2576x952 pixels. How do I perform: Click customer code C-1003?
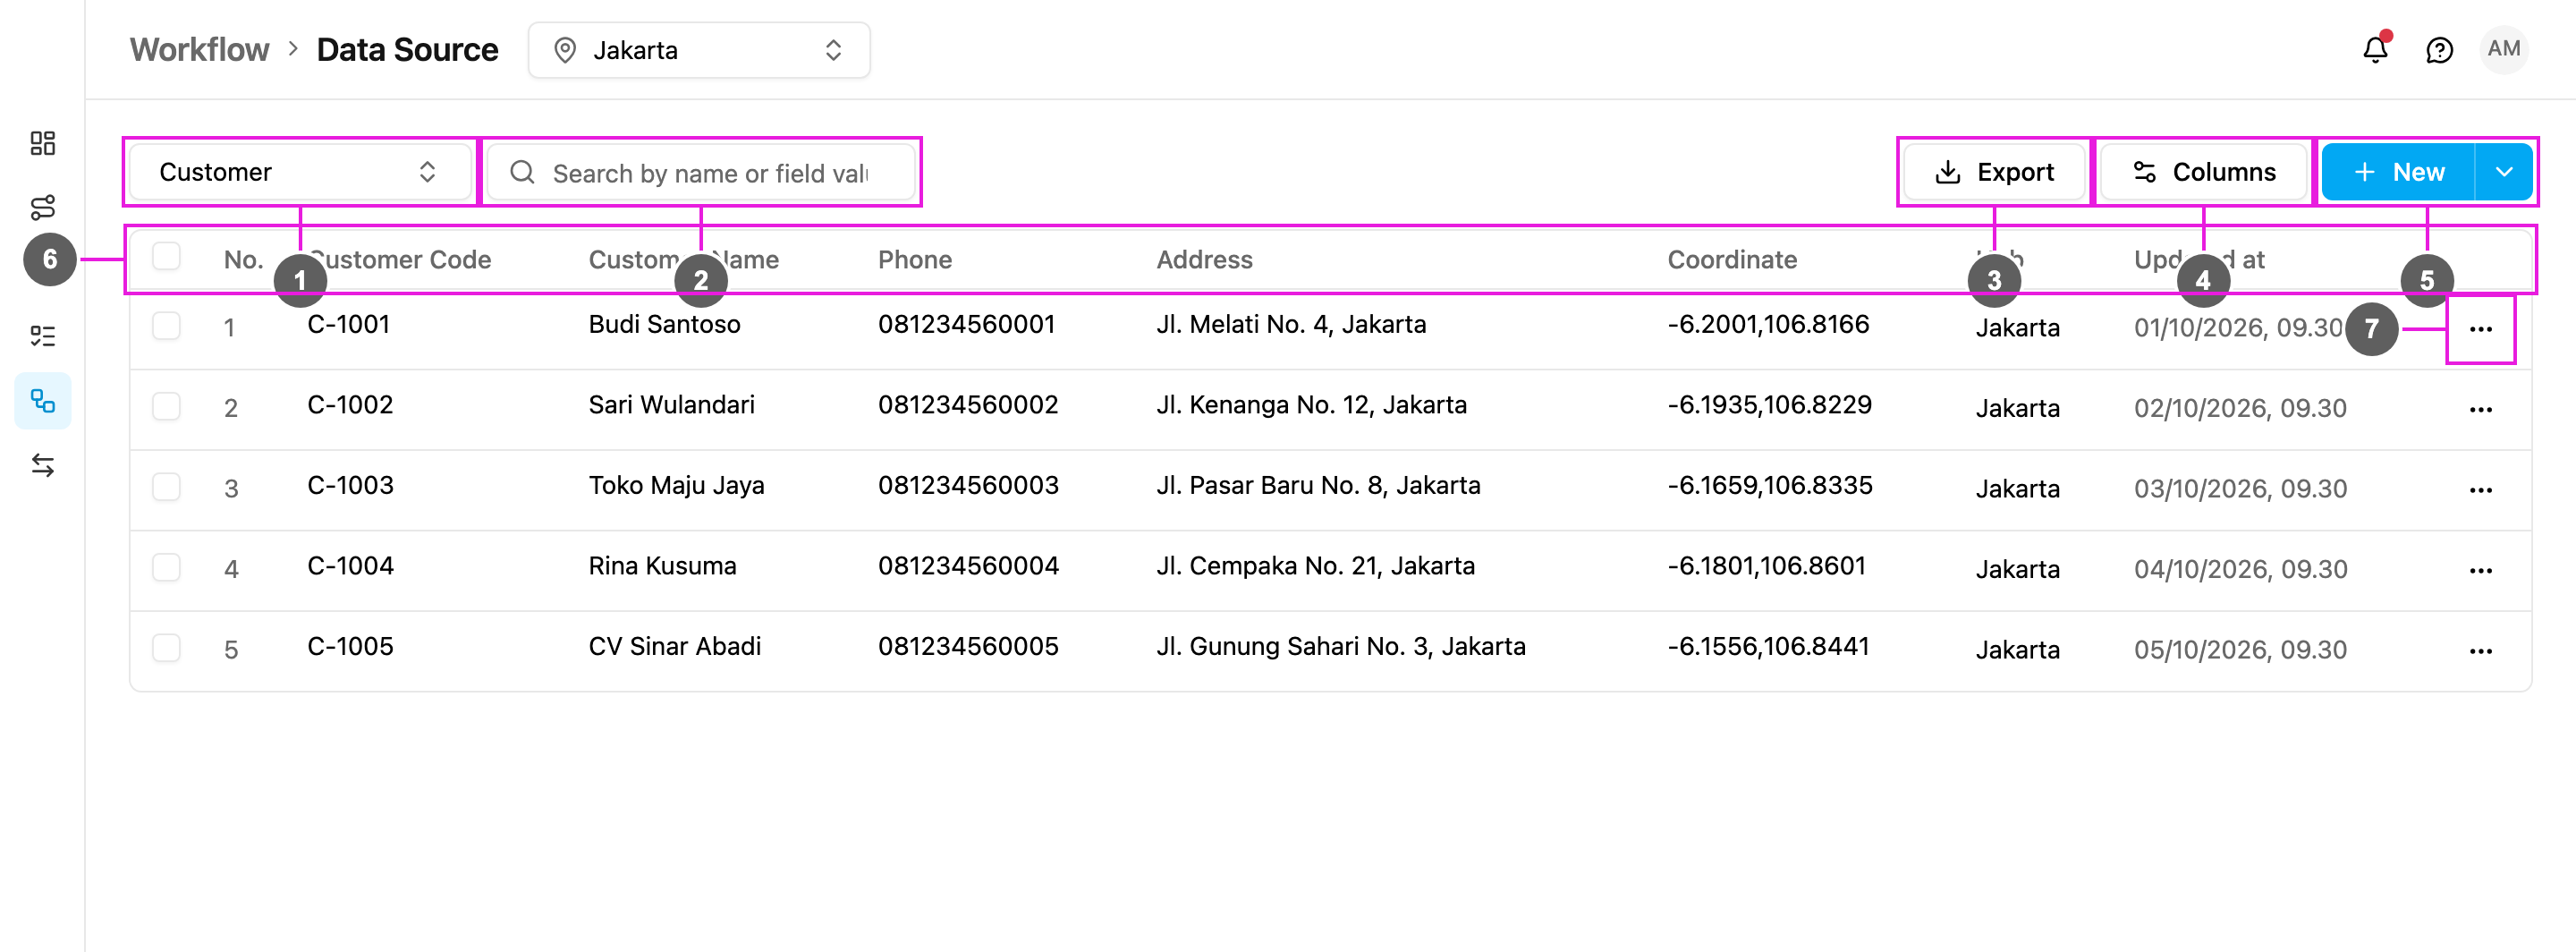[x=350, y=485]
